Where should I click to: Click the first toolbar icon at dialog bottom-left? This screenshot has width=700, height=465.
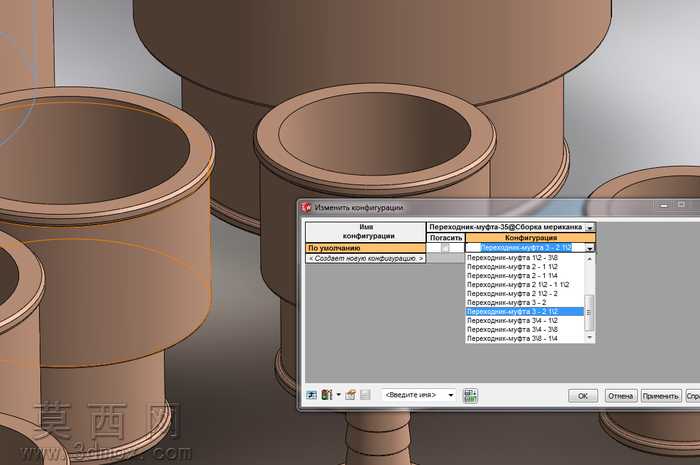point(312,395)
